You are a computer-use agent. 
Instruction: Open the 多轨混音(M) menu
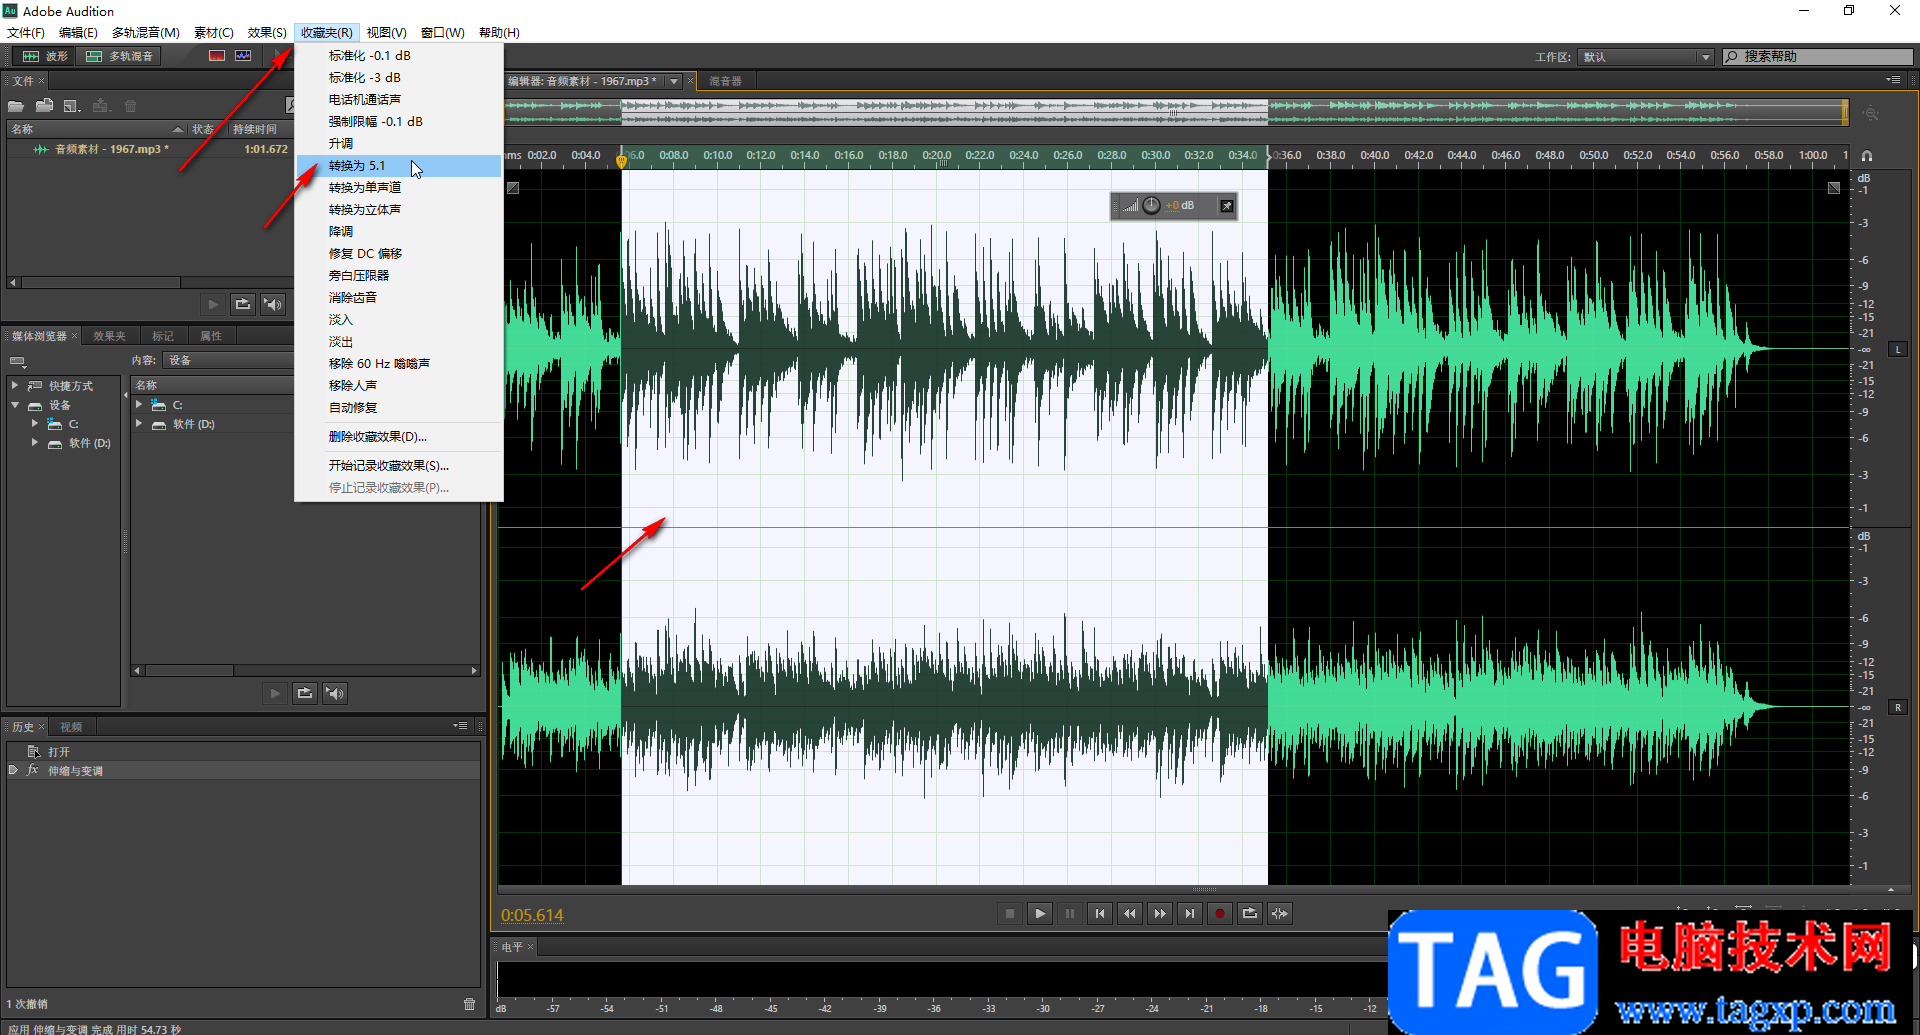146,33
